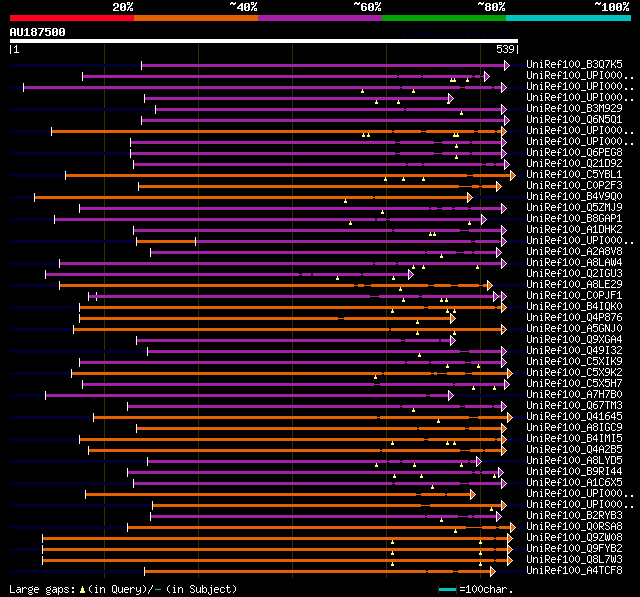Open hit UniRef100_C5YBL1
Image resolution: width=640 pixels, height=597 pixels.
pos(574,174)
